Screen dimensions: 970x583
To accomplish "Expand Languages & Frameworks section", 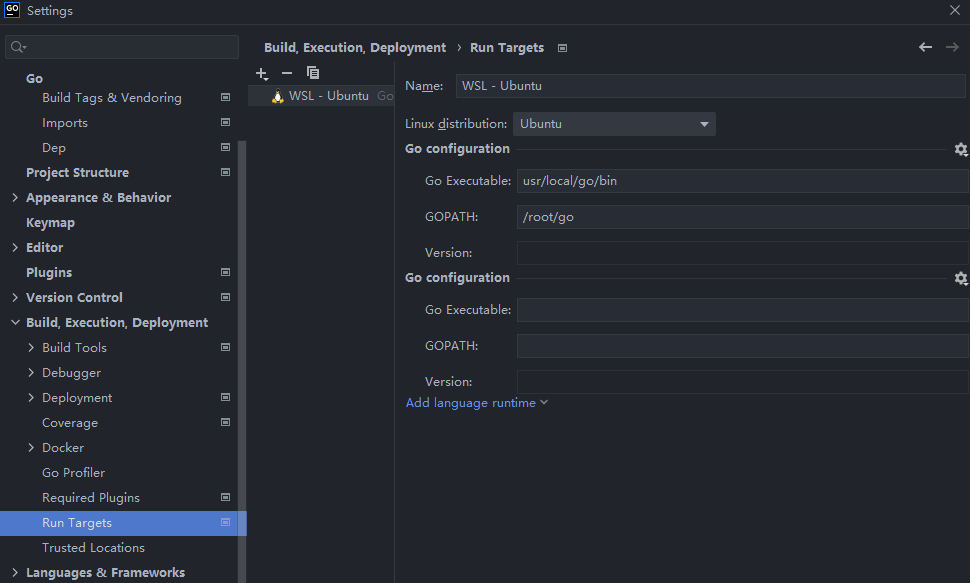I will [x=15, y=572].
